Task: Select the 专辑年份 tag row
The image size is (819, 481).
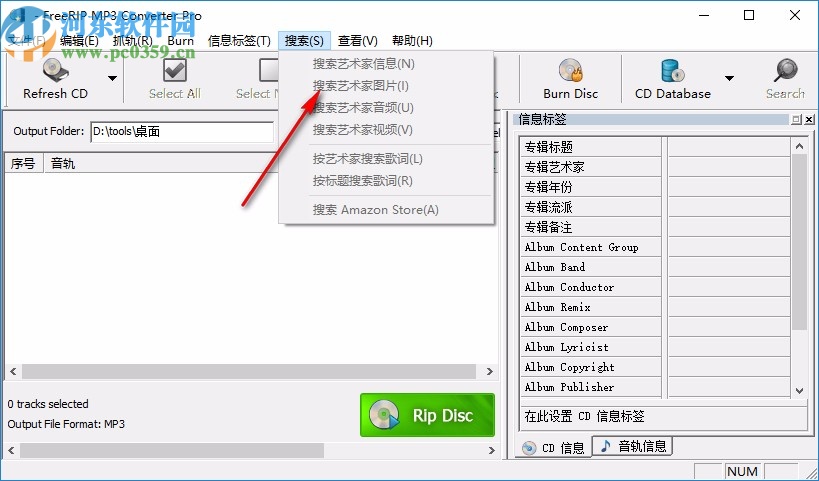Action: pos(591,187)
